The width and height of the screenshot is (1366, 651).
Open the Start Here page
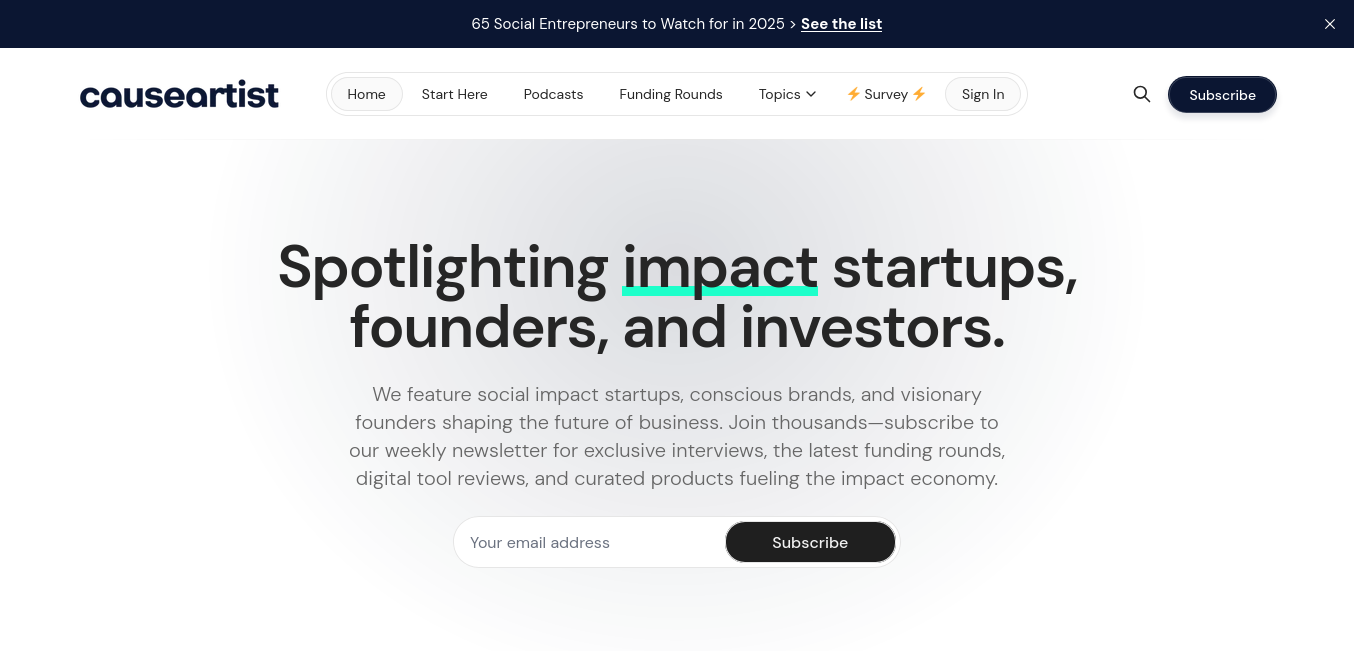click(x=455, y=94)
